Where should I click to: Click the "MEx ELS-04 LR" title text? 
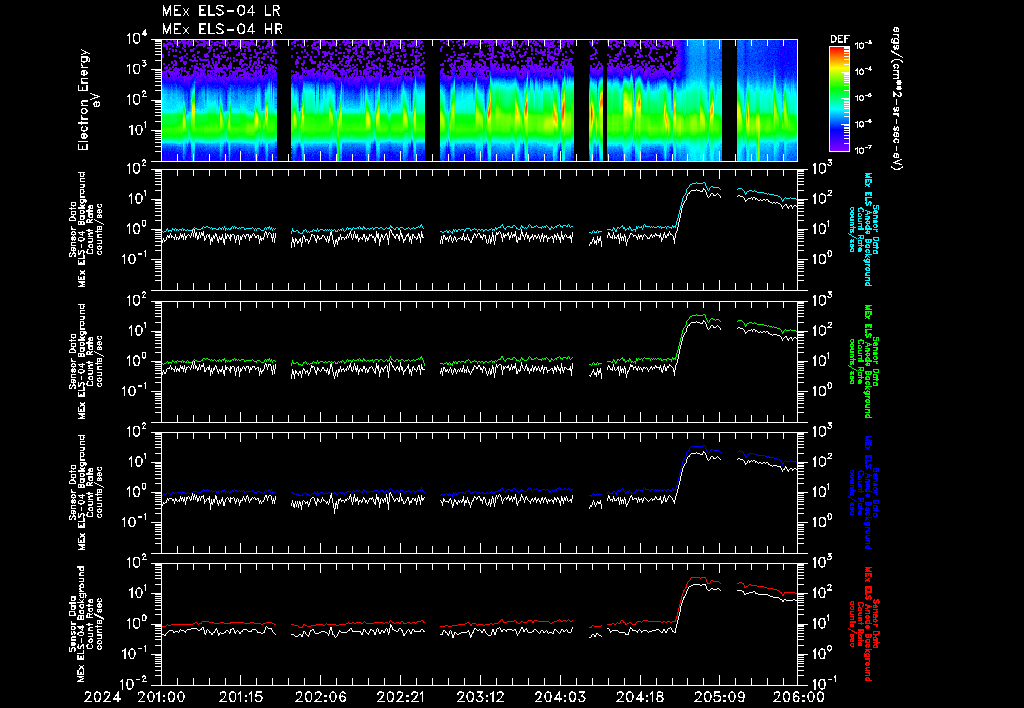(221, 11)
